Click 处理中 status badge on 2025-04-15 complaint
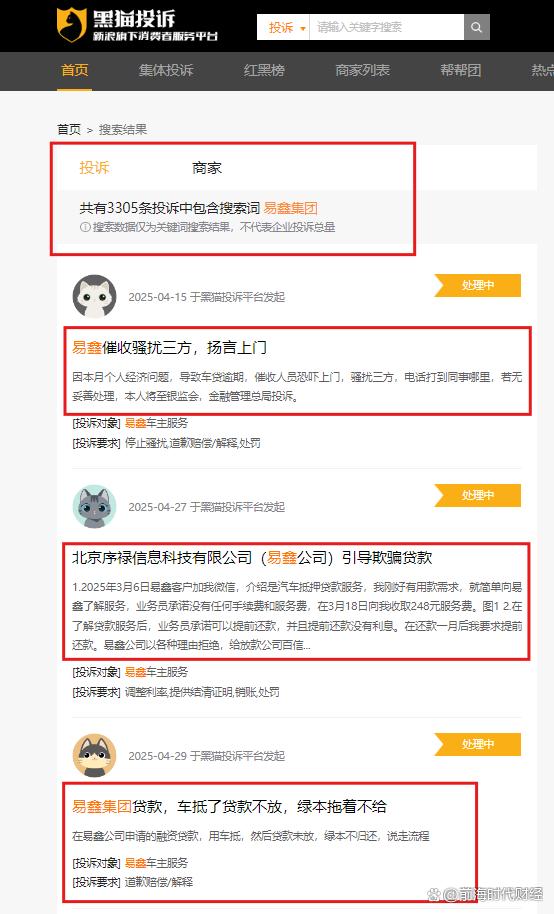 click(x=478, y=286)
